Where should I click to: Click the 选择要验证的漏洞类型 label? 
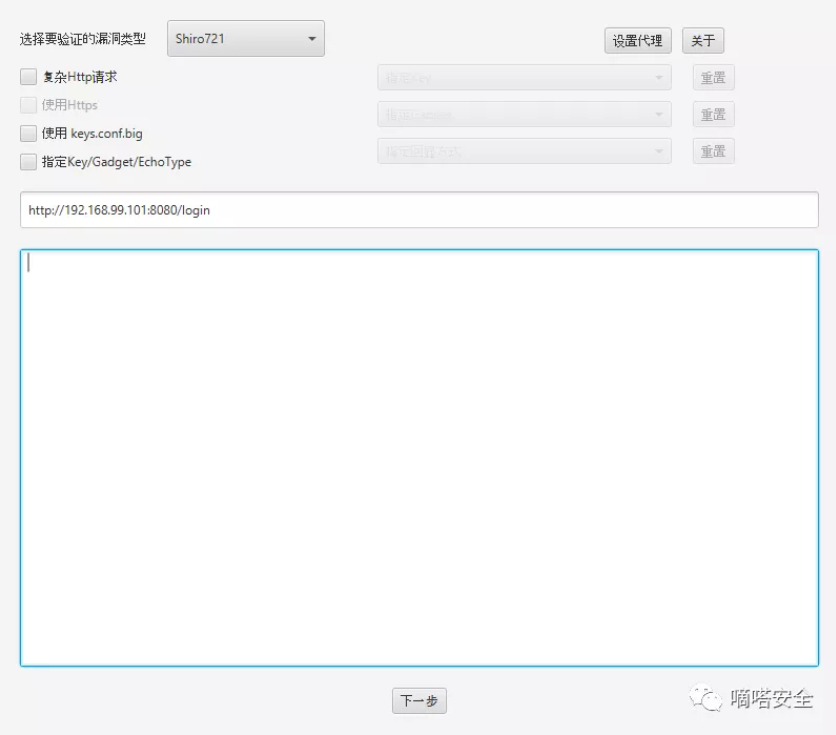83,39
